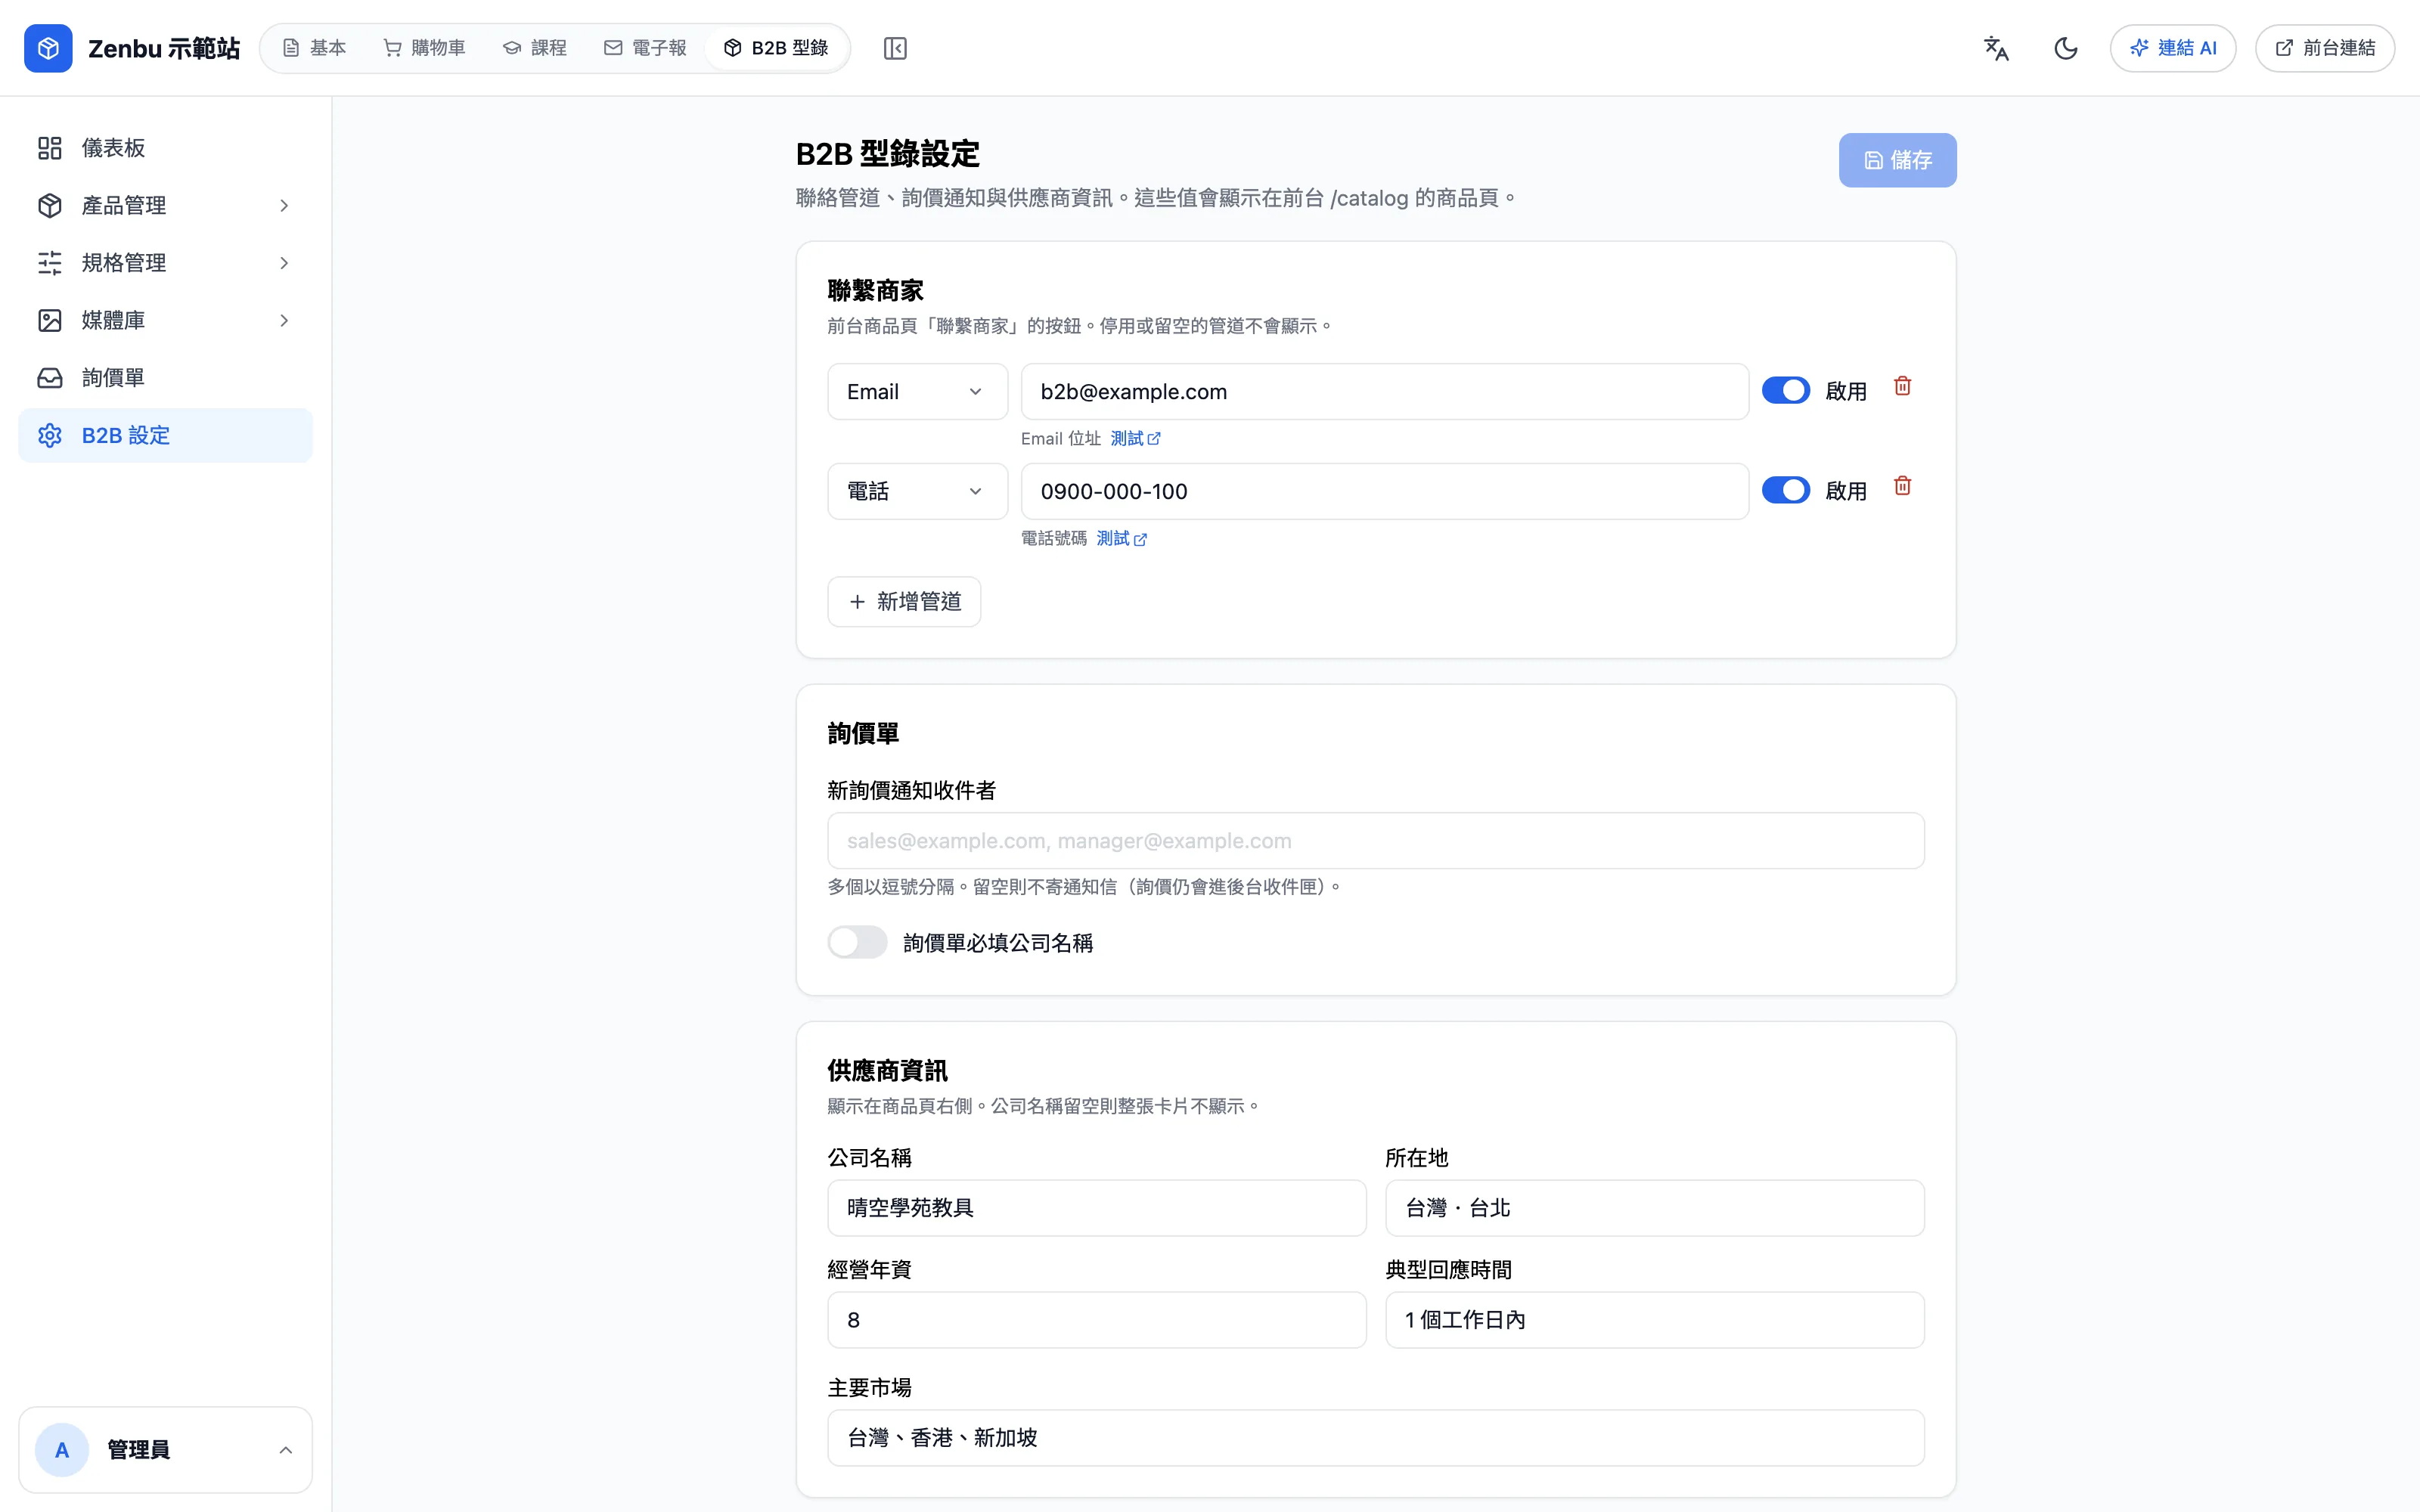
Task: Open the language translation switcher icon
Action: point(1996,48)
